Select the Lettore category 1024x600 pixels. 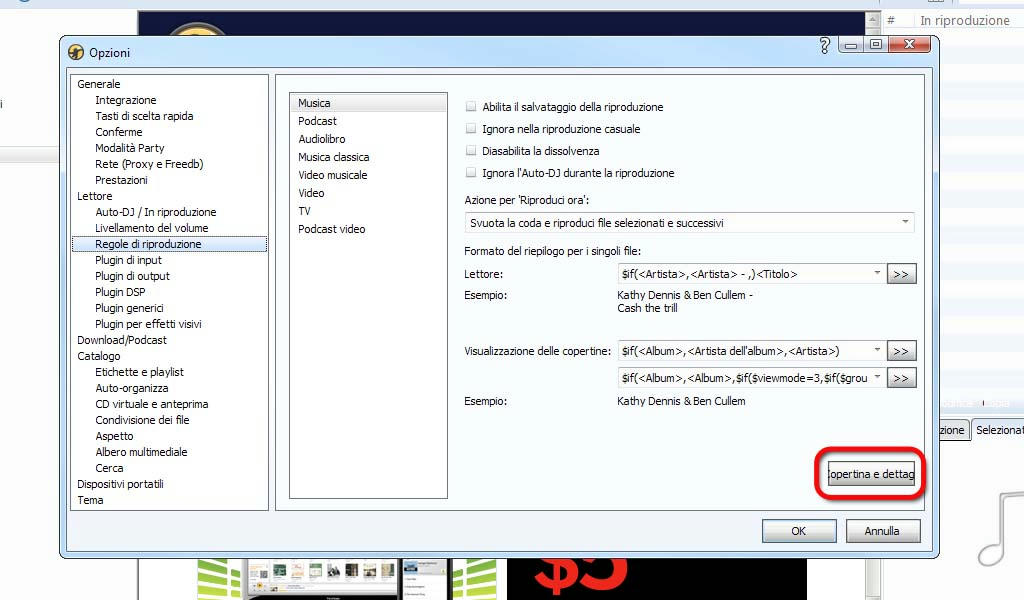pyautogui.click(x=95, y=196)
